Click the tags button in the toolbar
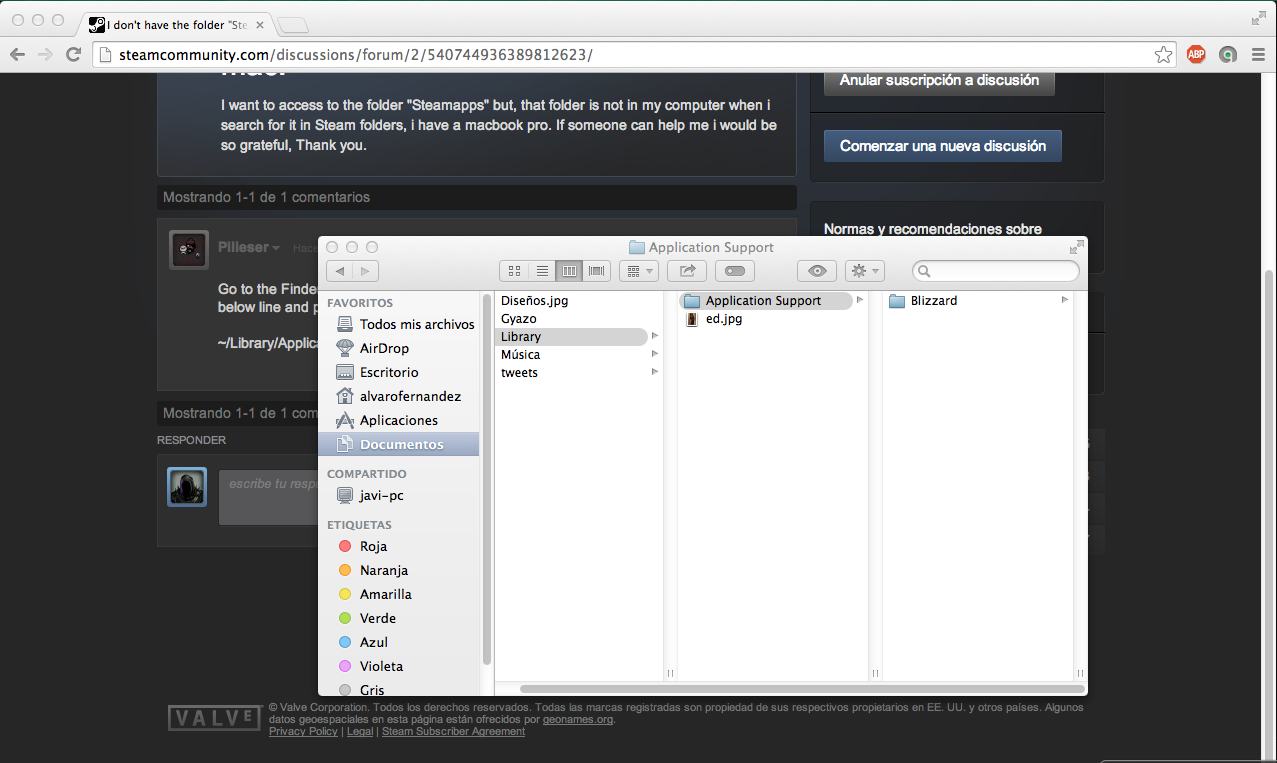The height and width of the screenshot is (763, 1277). [734, 270]
